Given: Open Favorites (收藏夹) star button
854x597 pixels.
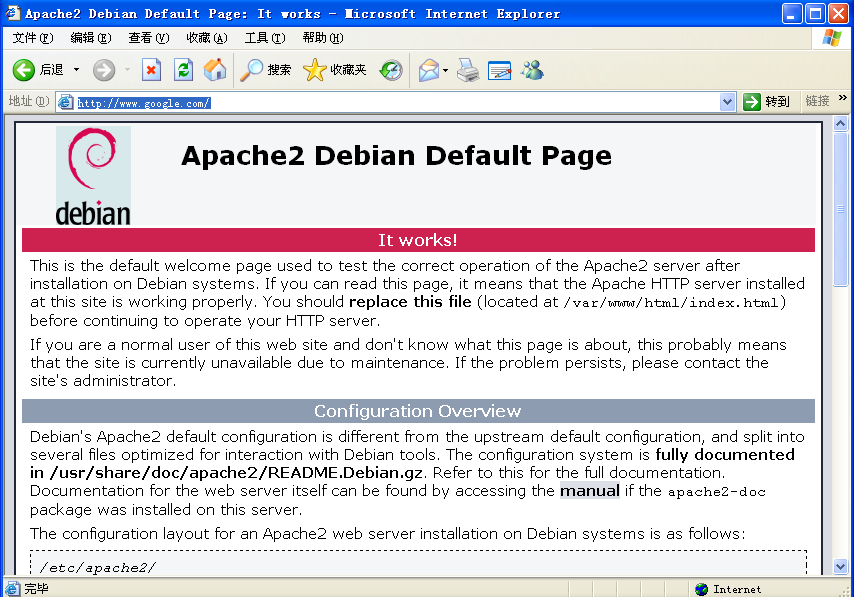Looking at the screenshot, I should coord(334,70).
